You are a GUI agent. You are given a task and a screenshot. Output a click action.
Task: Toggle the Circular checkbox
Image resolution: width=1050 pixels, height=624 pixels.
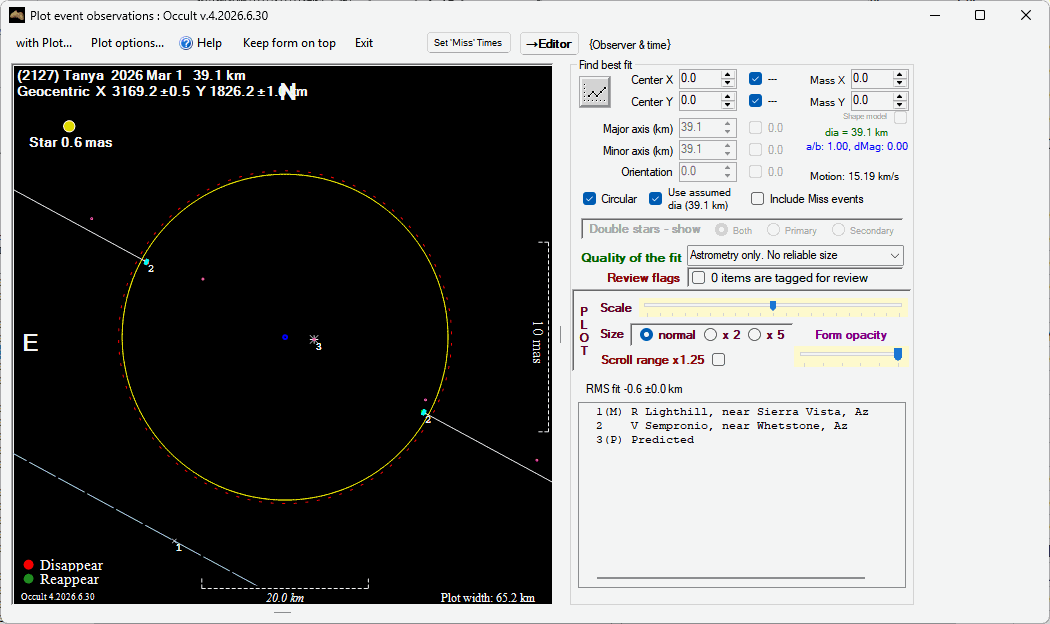tap(589, 199)
